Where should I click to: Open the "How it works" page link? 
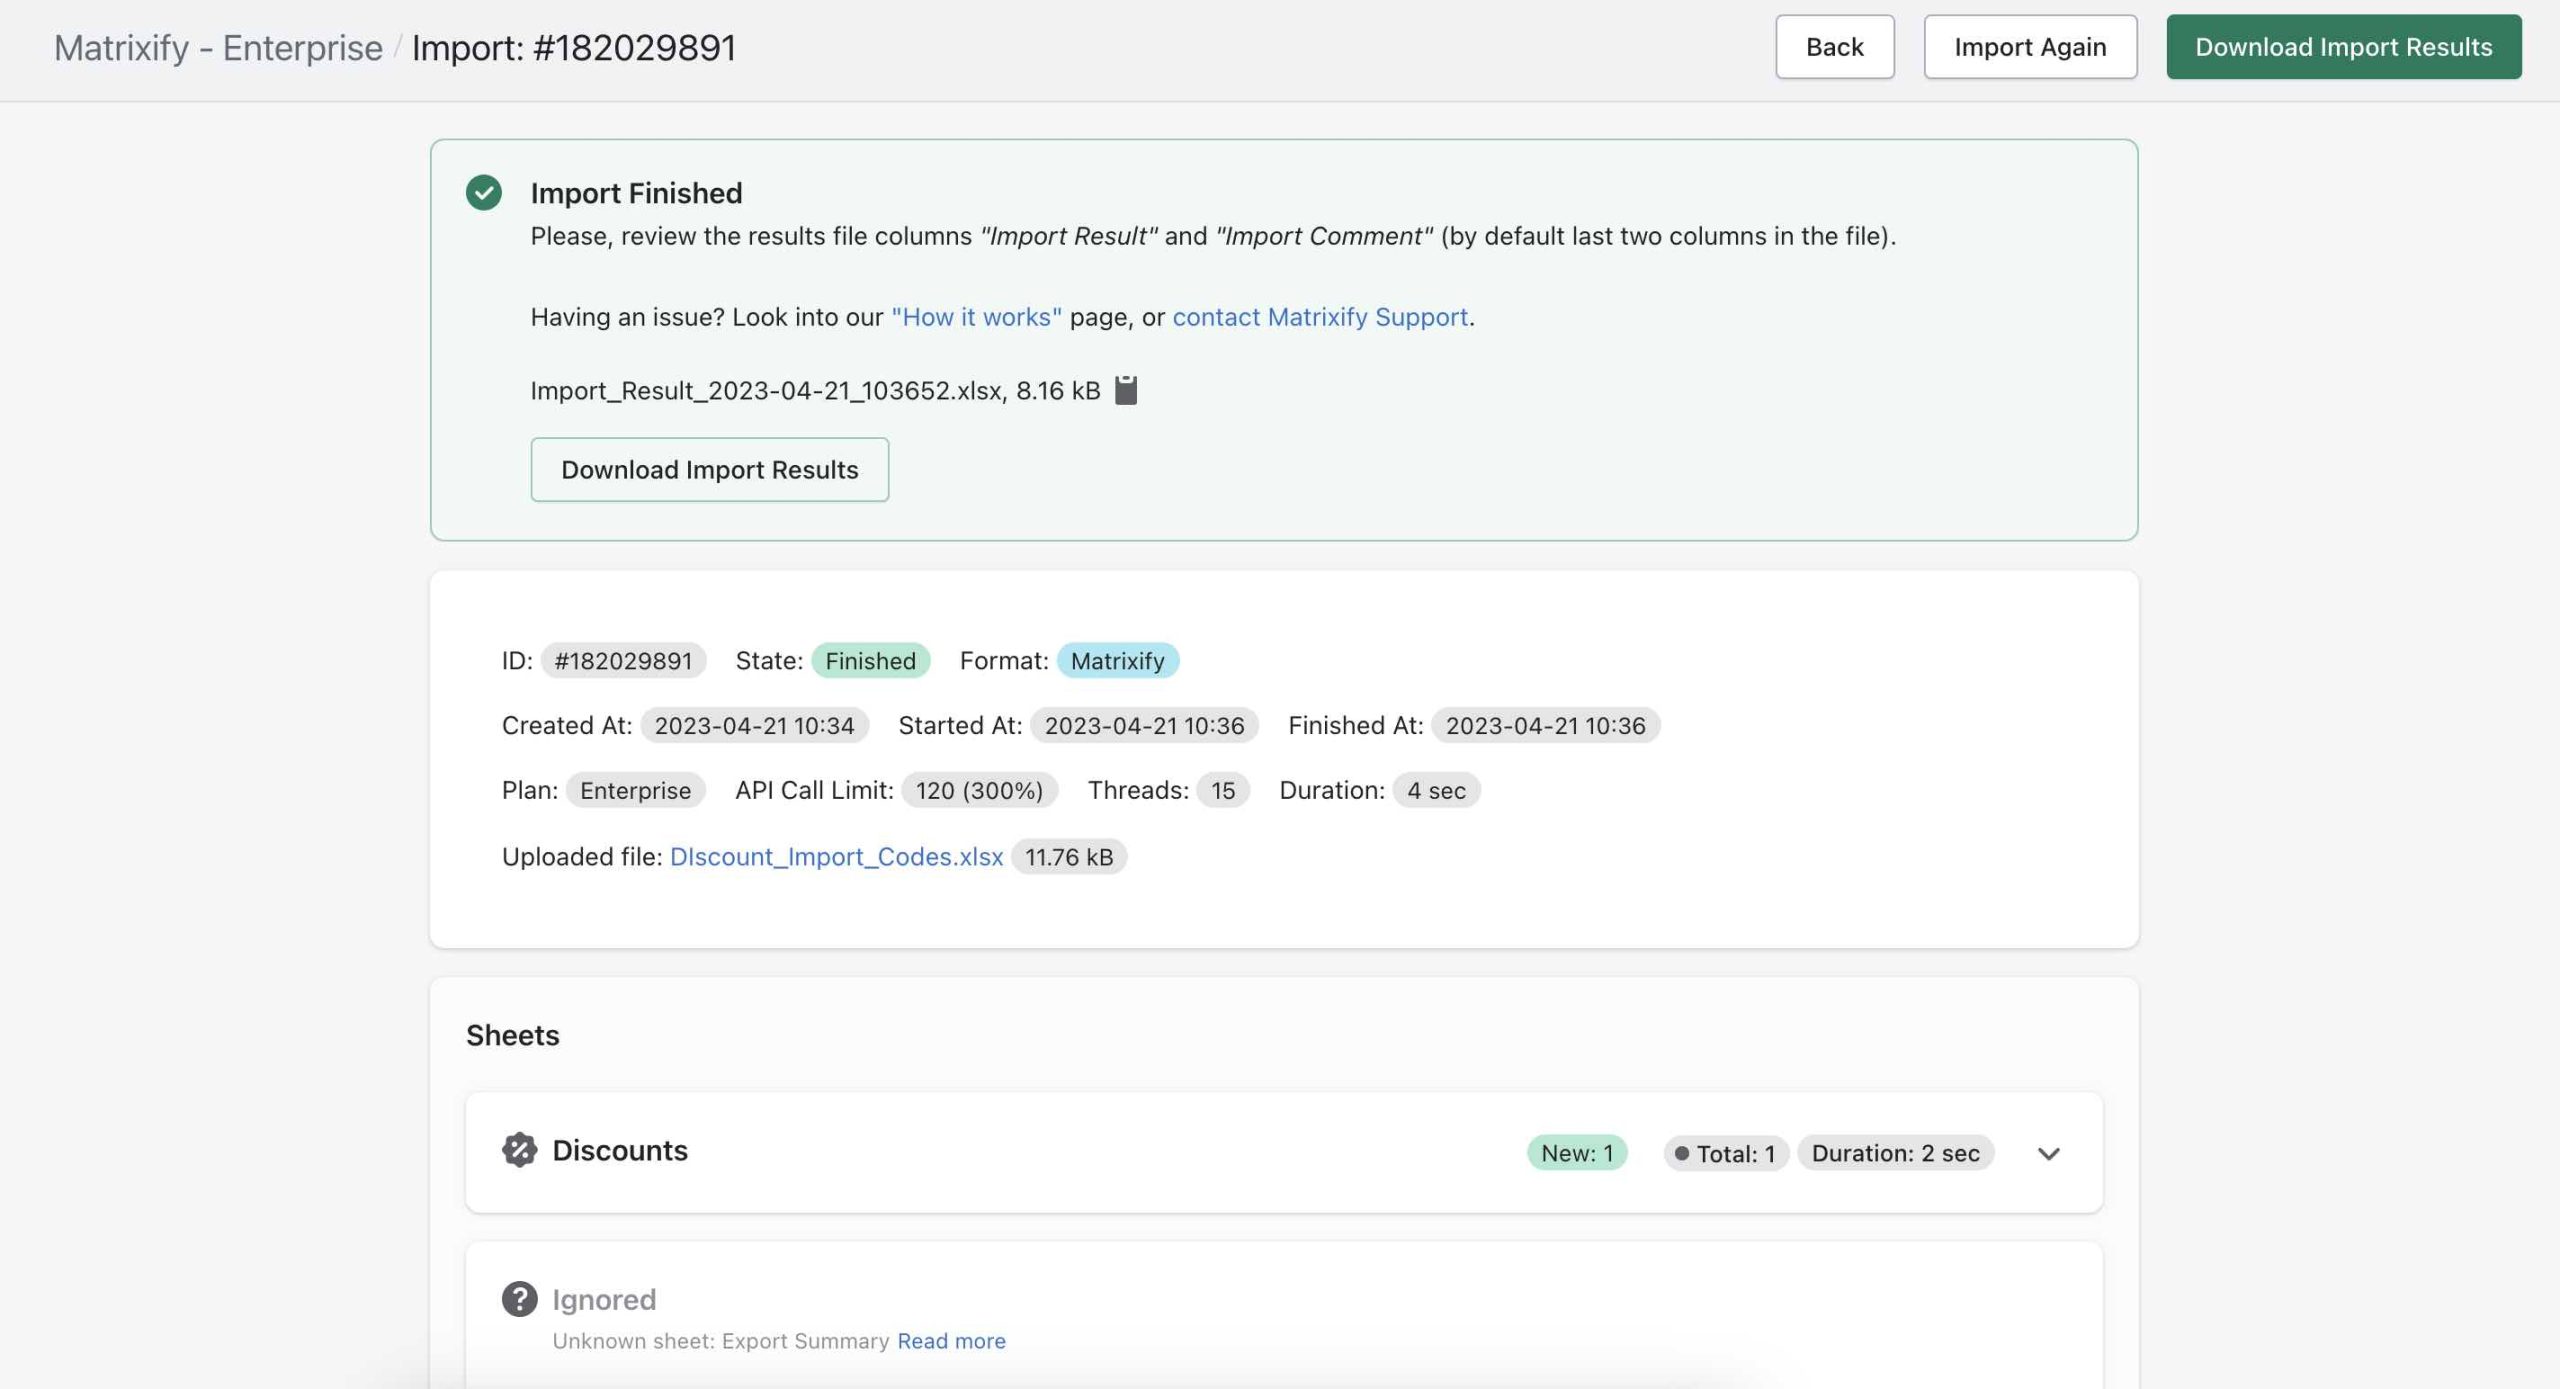click(976, 317)
